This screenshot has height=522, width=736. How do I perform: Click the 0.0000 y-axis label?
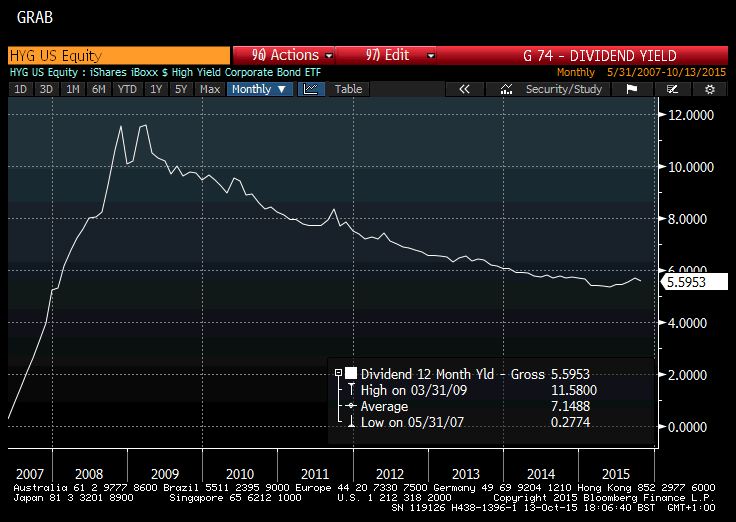[x=687, y=427]
